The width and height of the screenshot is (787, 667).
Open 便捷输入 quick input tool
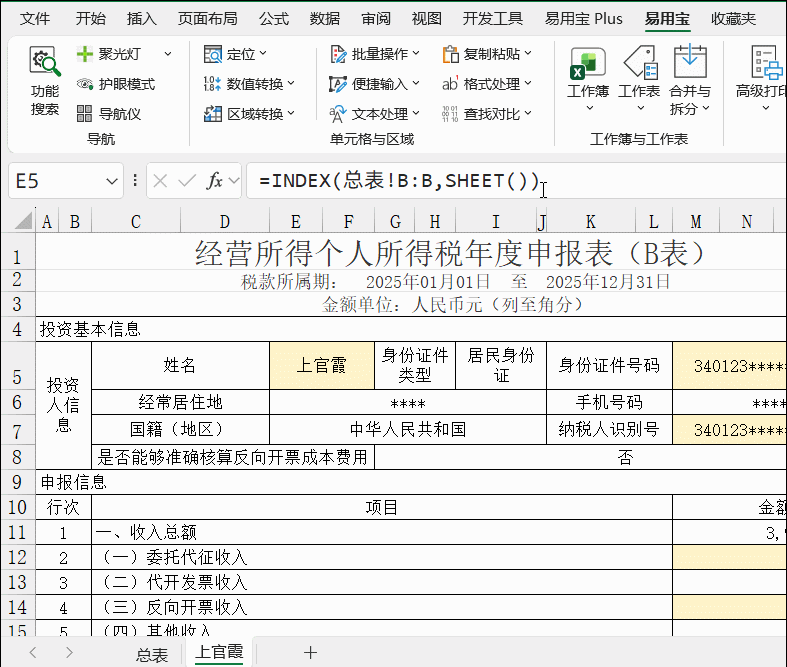(x=374, y=84)
